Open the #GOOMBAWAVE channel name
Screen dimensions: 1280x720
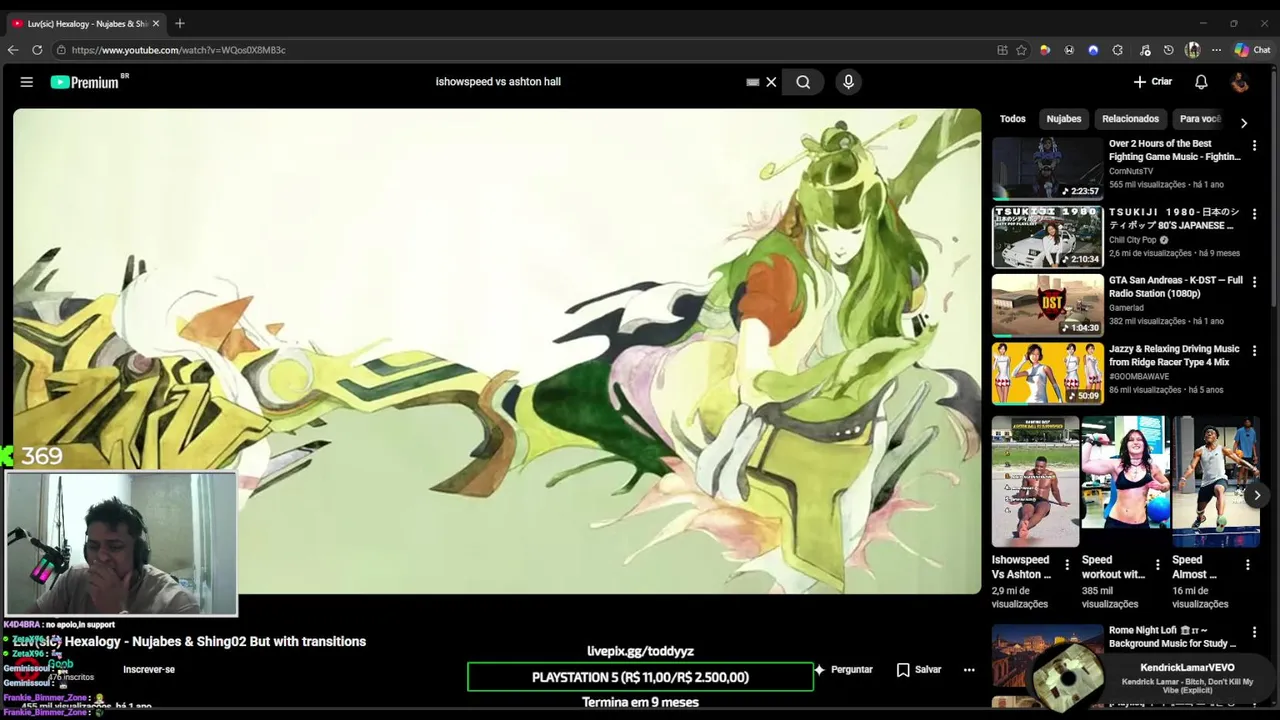coord(1139,377)
